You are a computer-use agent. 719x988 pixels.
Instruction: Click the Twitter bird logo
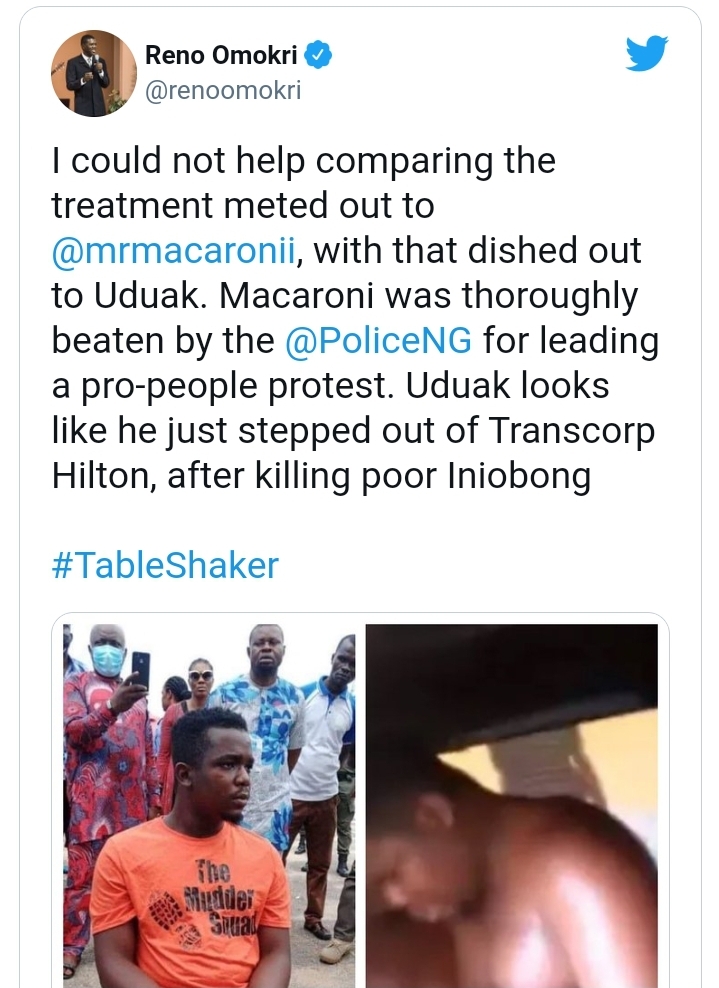pyautogui.click(x=646, y=54)
